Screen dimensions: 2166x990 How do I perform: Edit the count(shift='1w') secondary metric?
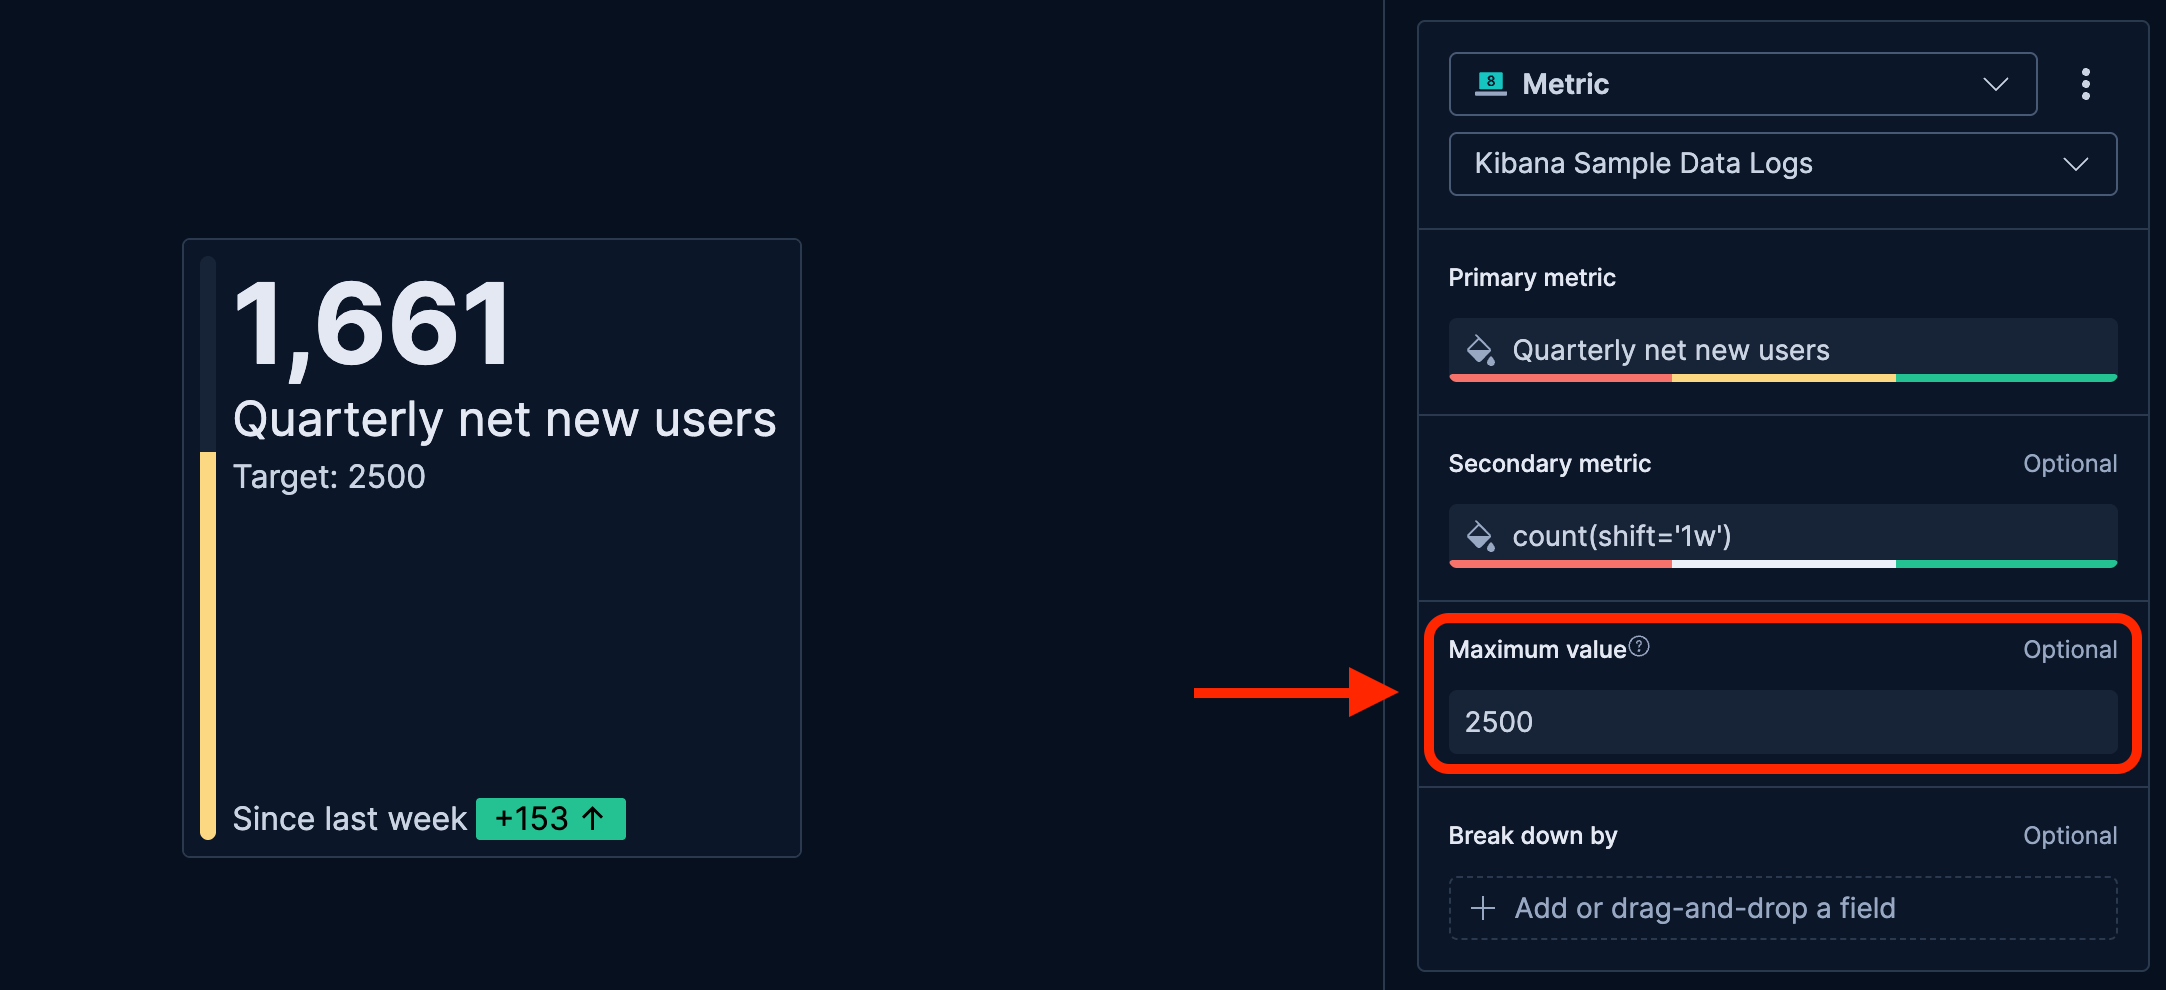[1780, 536]
